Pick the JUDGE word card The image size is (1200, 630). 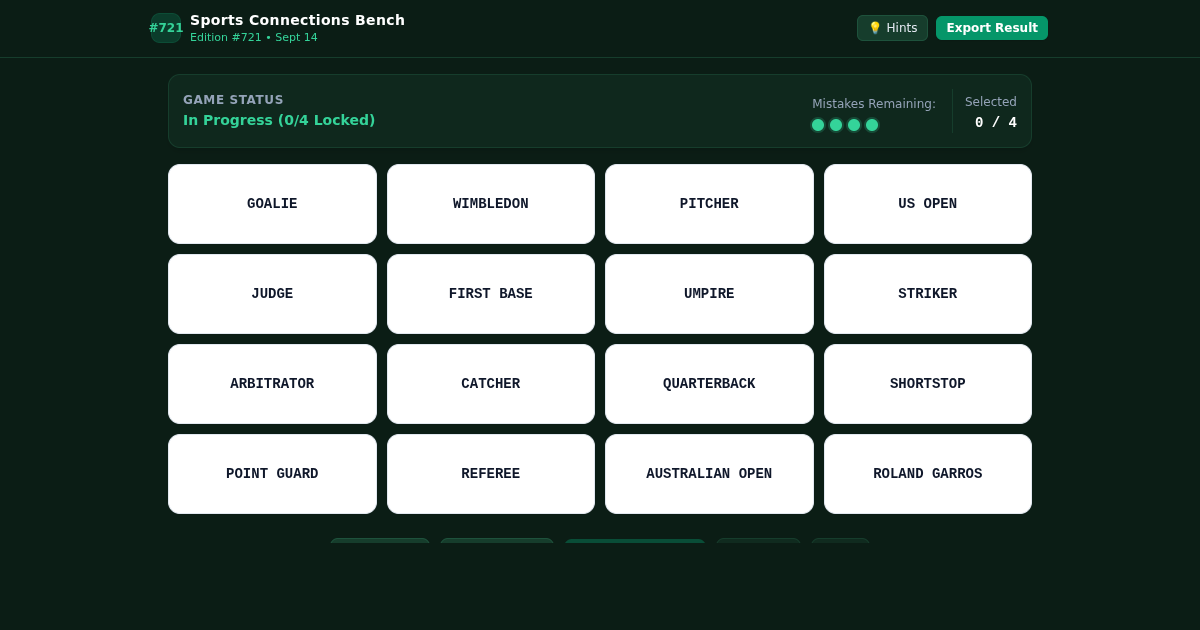coord(272,294)
